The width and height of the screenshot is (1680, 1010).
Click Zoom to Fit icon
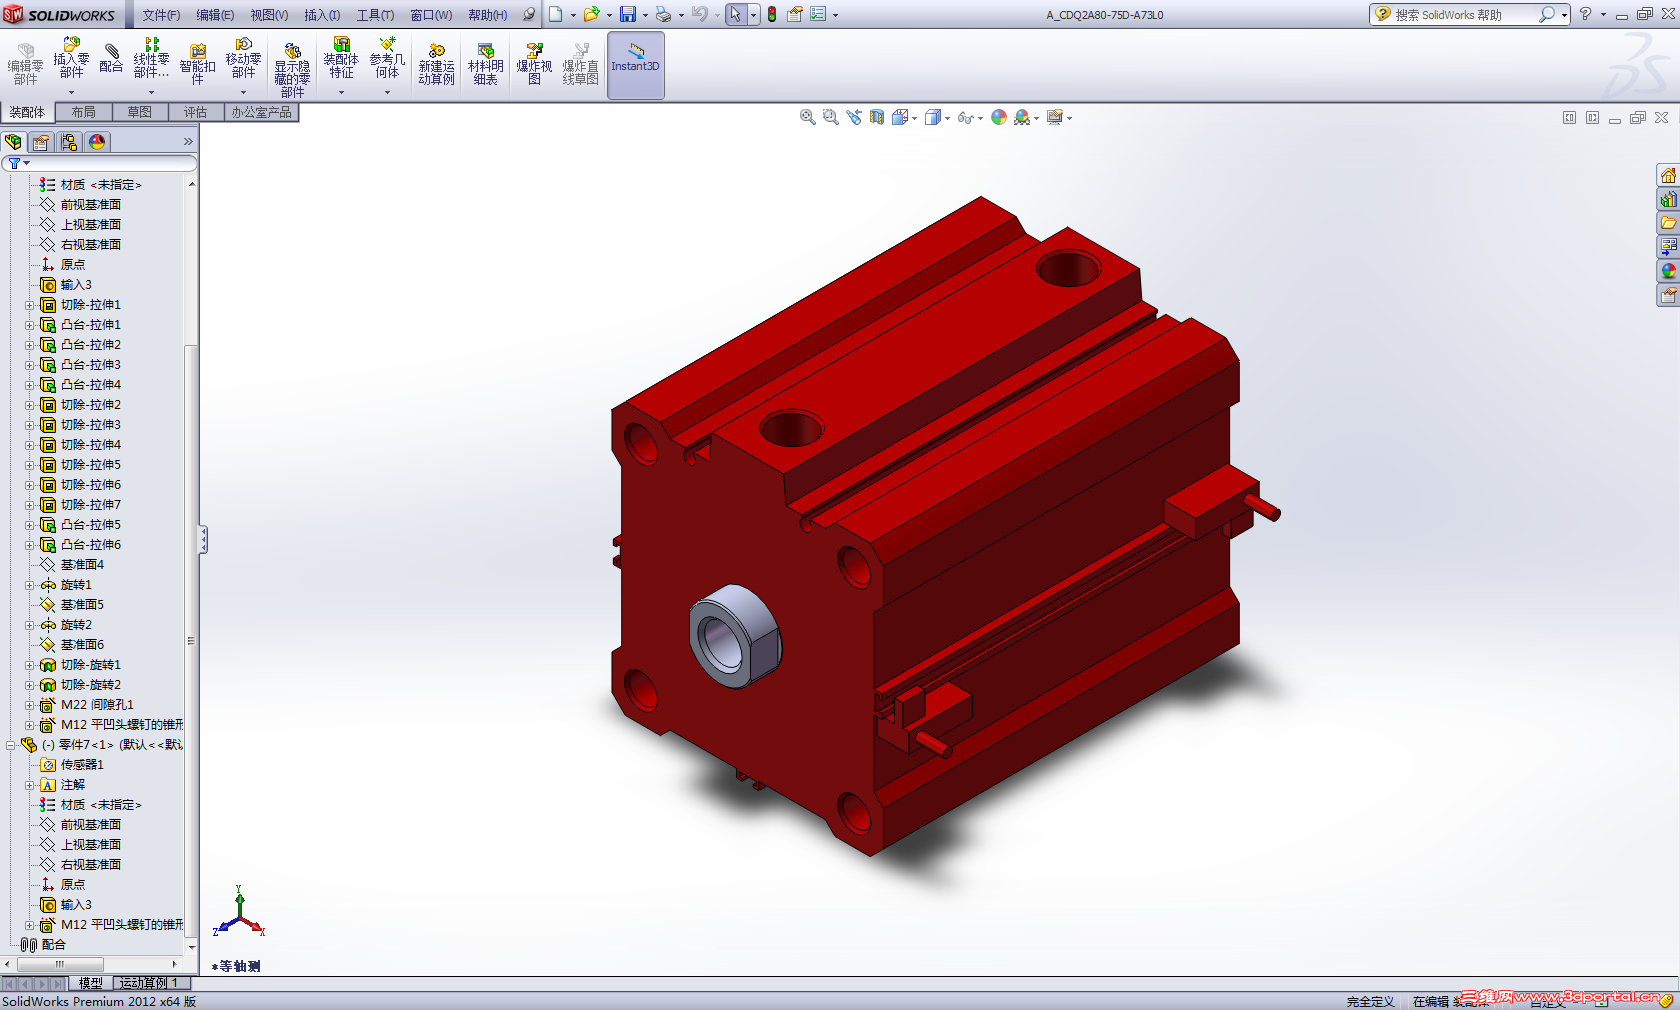(807, 117)
